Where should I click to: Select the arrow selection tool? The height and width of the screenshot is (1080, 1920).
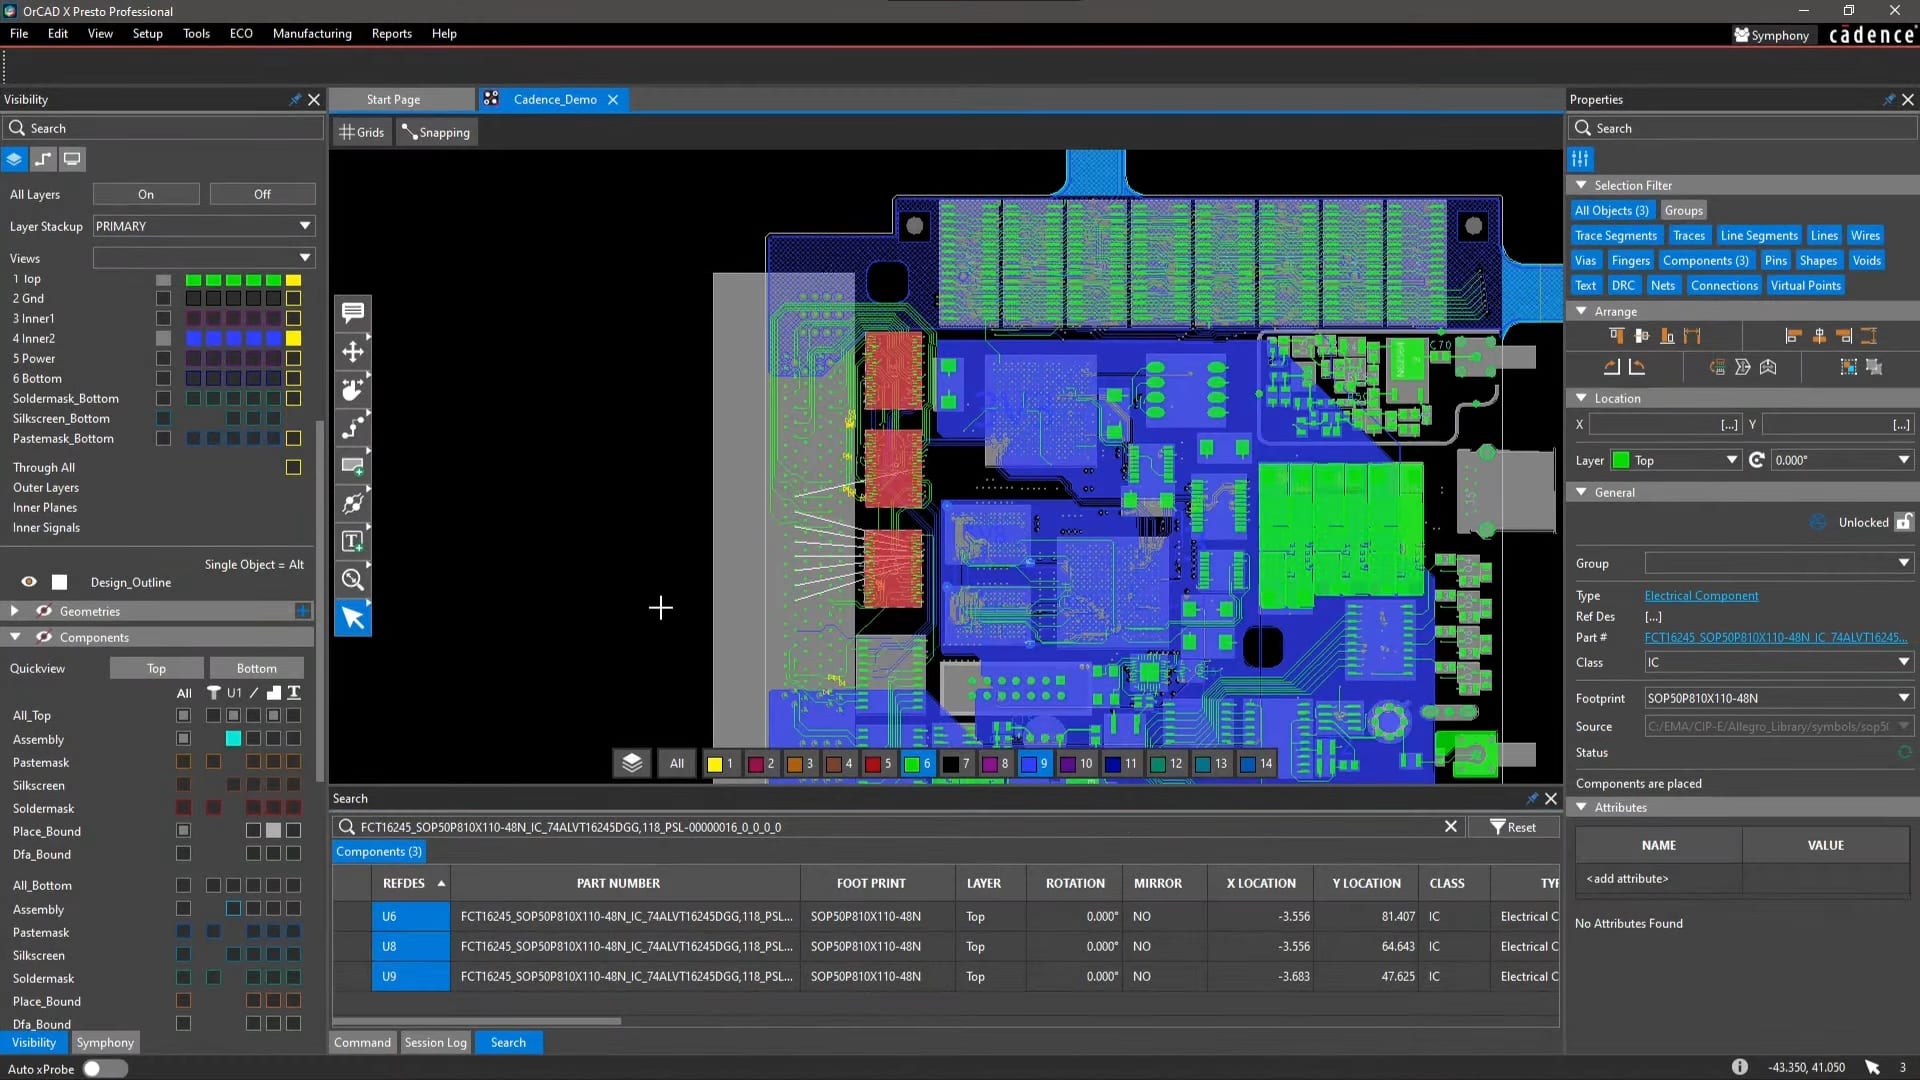352,617
